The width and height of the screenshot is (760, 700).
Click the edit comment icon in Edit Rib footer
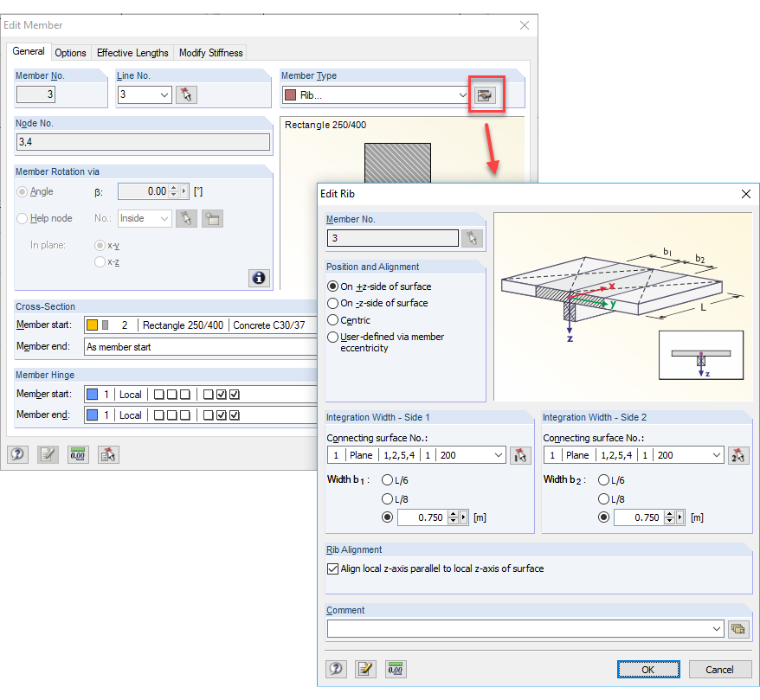pos(366,669)
